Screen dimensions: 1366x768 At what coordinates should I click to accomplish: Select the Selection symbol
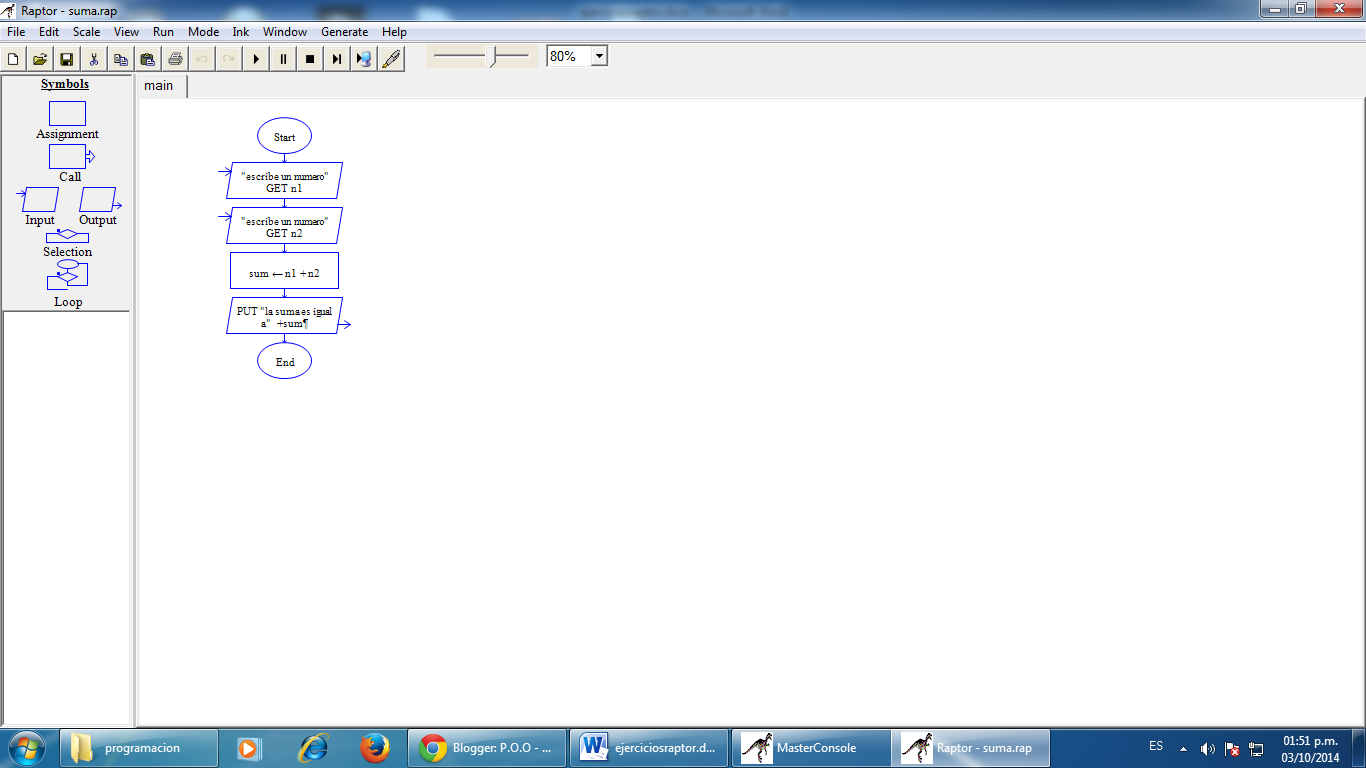coord(67,237)
